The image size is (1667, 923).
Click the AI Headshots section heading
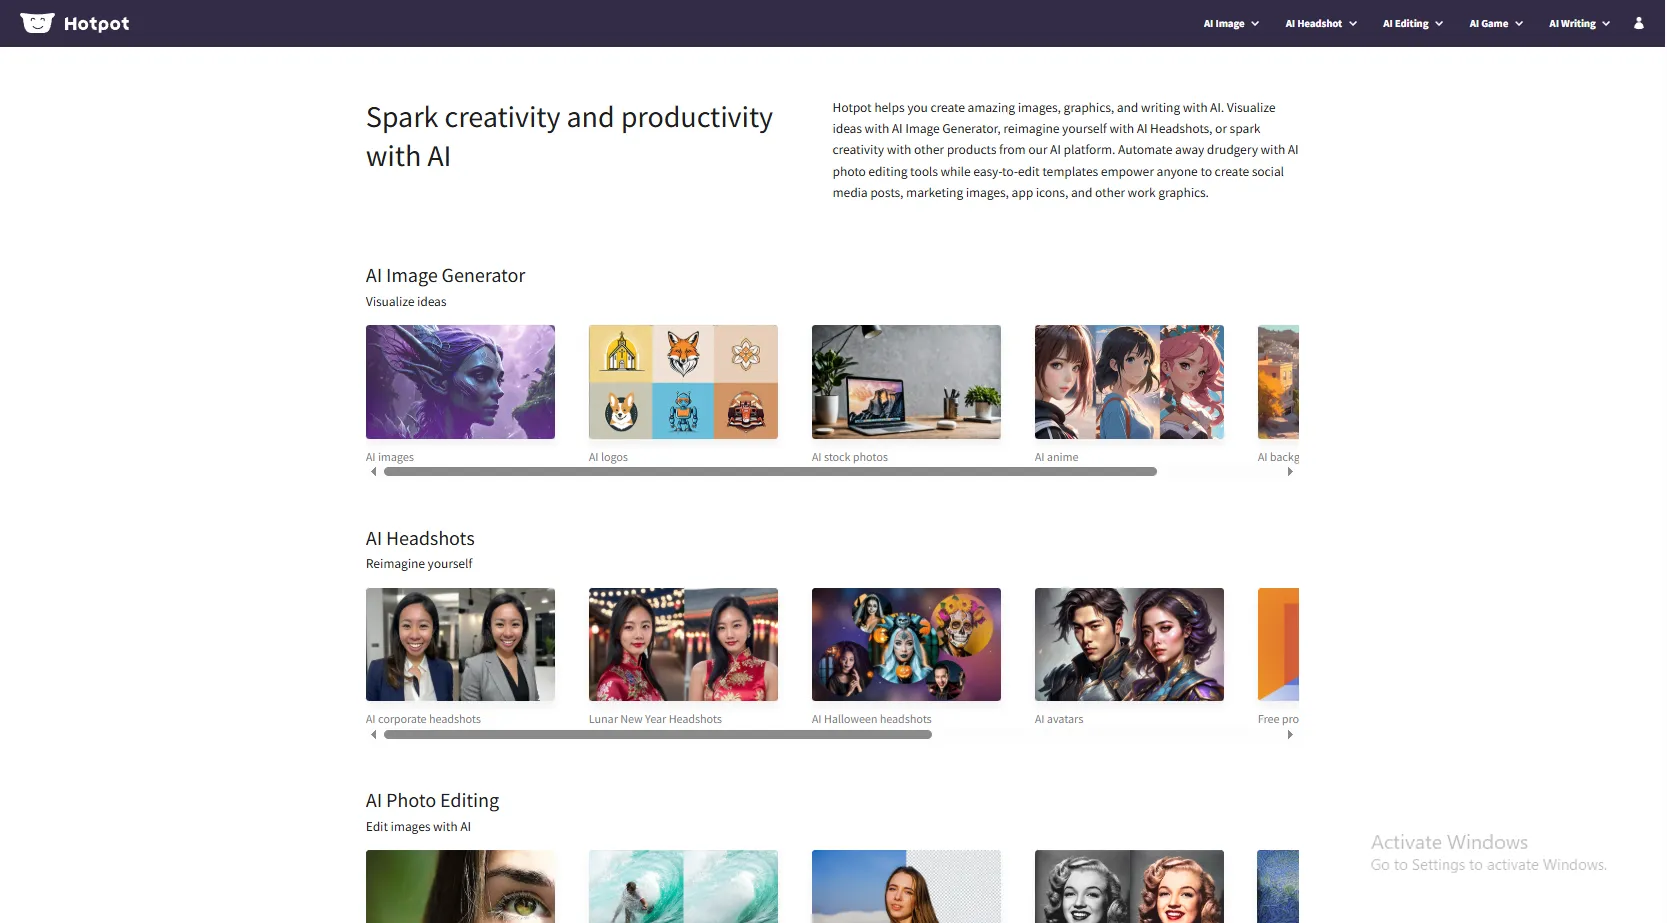420,539
